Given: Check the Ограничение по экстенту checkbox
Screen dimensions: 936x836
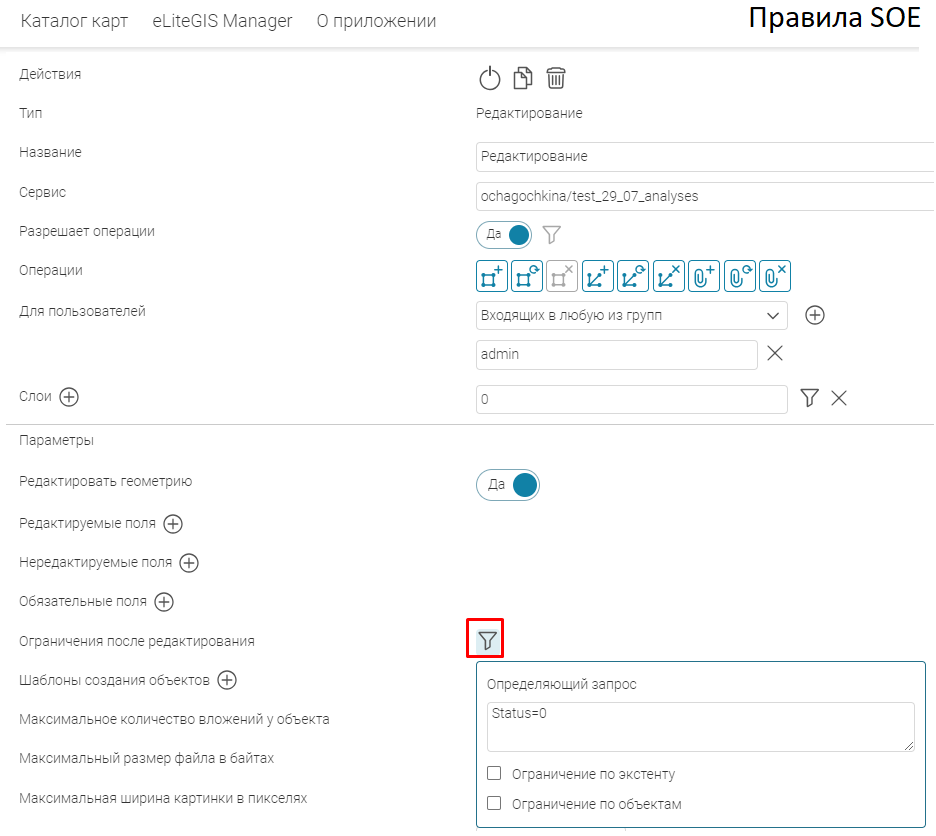Looking at the screenshot, I should click(x=494, y=773).
